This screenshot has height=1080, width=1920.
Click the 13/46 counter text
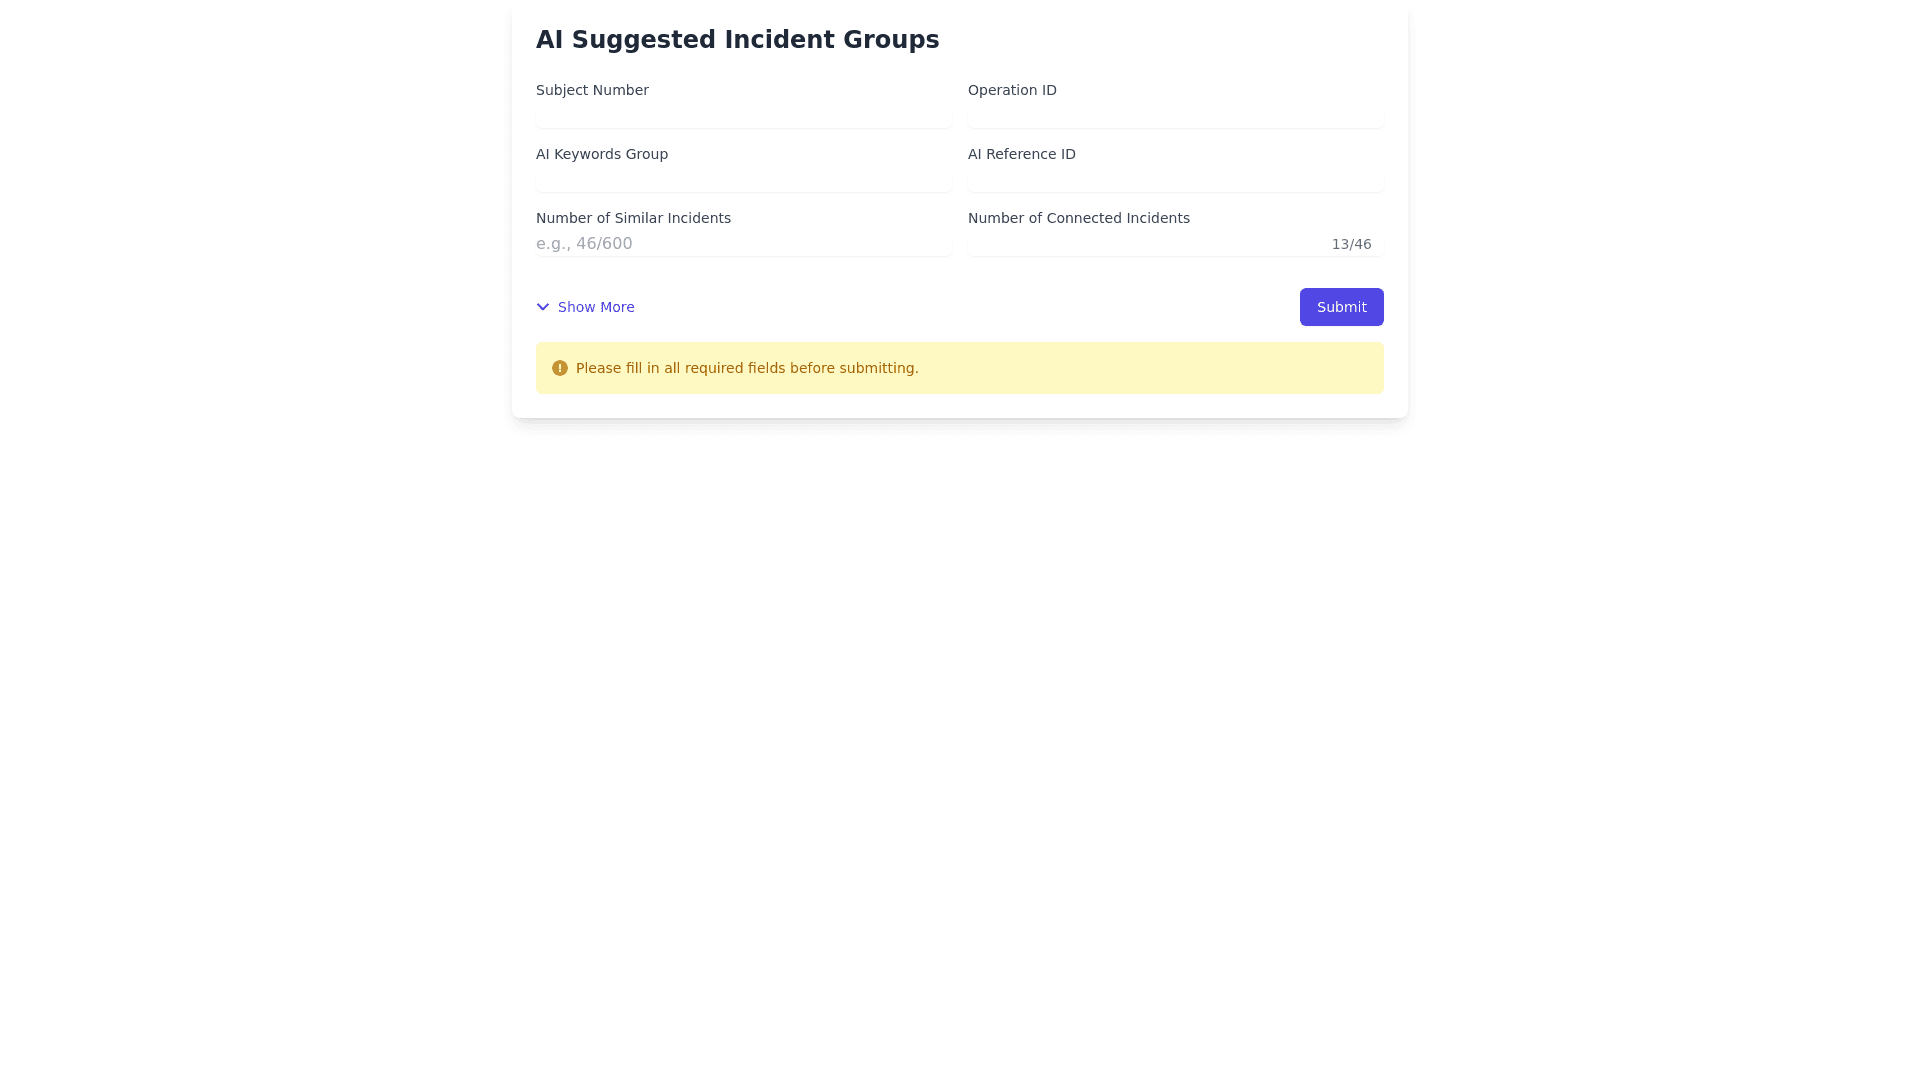pyautogui.click(x=1351, y=244)
